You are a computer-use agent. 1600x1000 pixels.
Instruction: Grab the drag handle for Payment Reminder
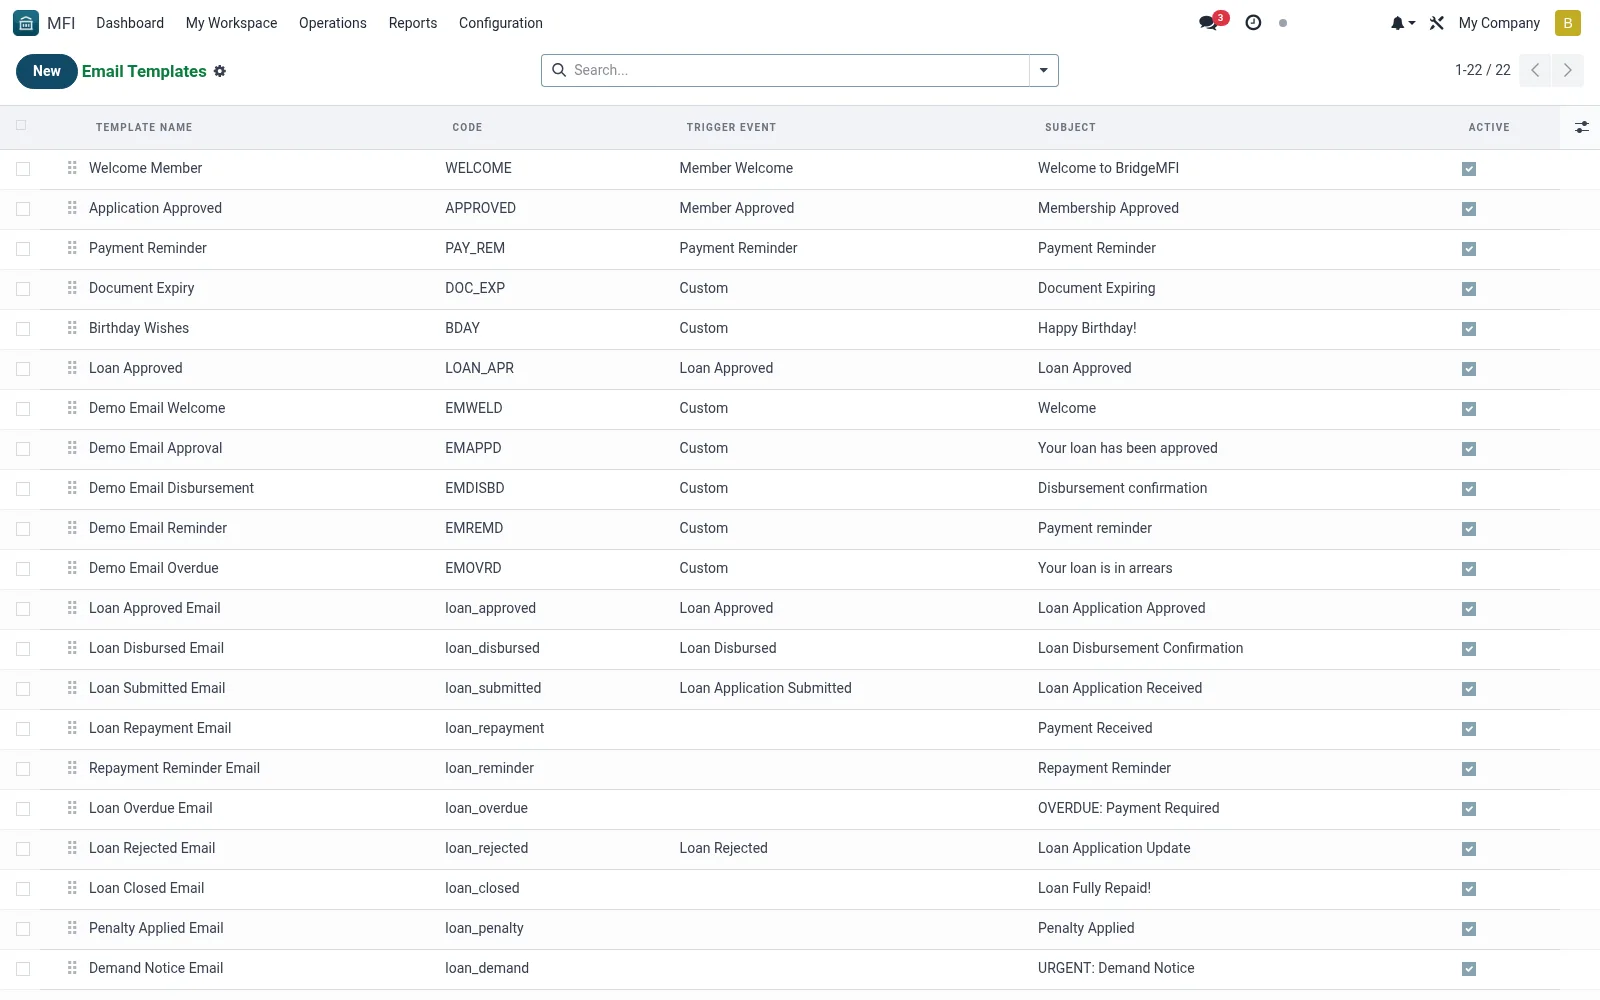point(72,248)
